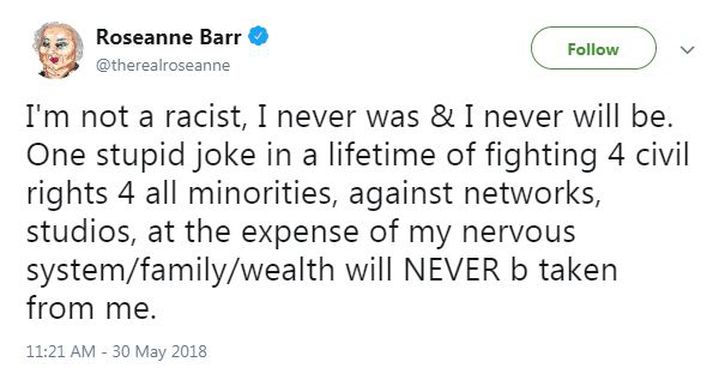The height and width of the screenshot is (374, 713).
Task: Click the word NEVER in the tweet
Action: coord(452,270)
